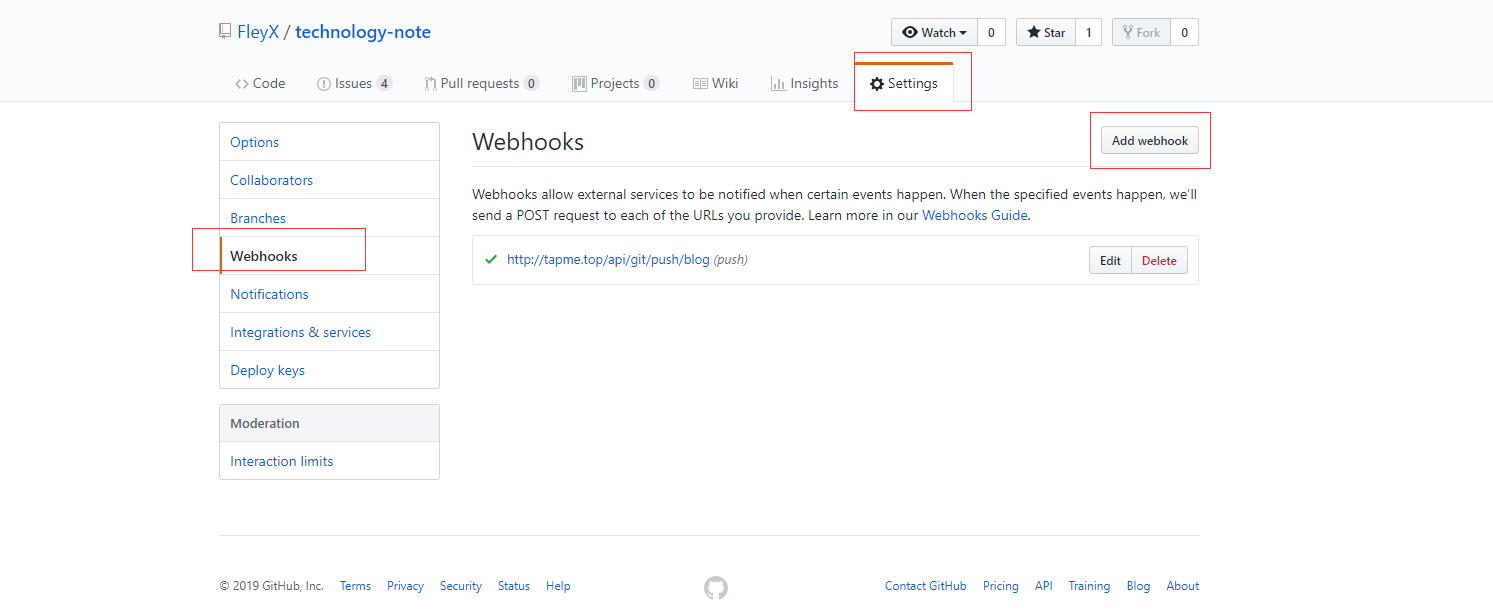
Task: Open Deploy keys in settings sidebar
Action: pos(329,370)
